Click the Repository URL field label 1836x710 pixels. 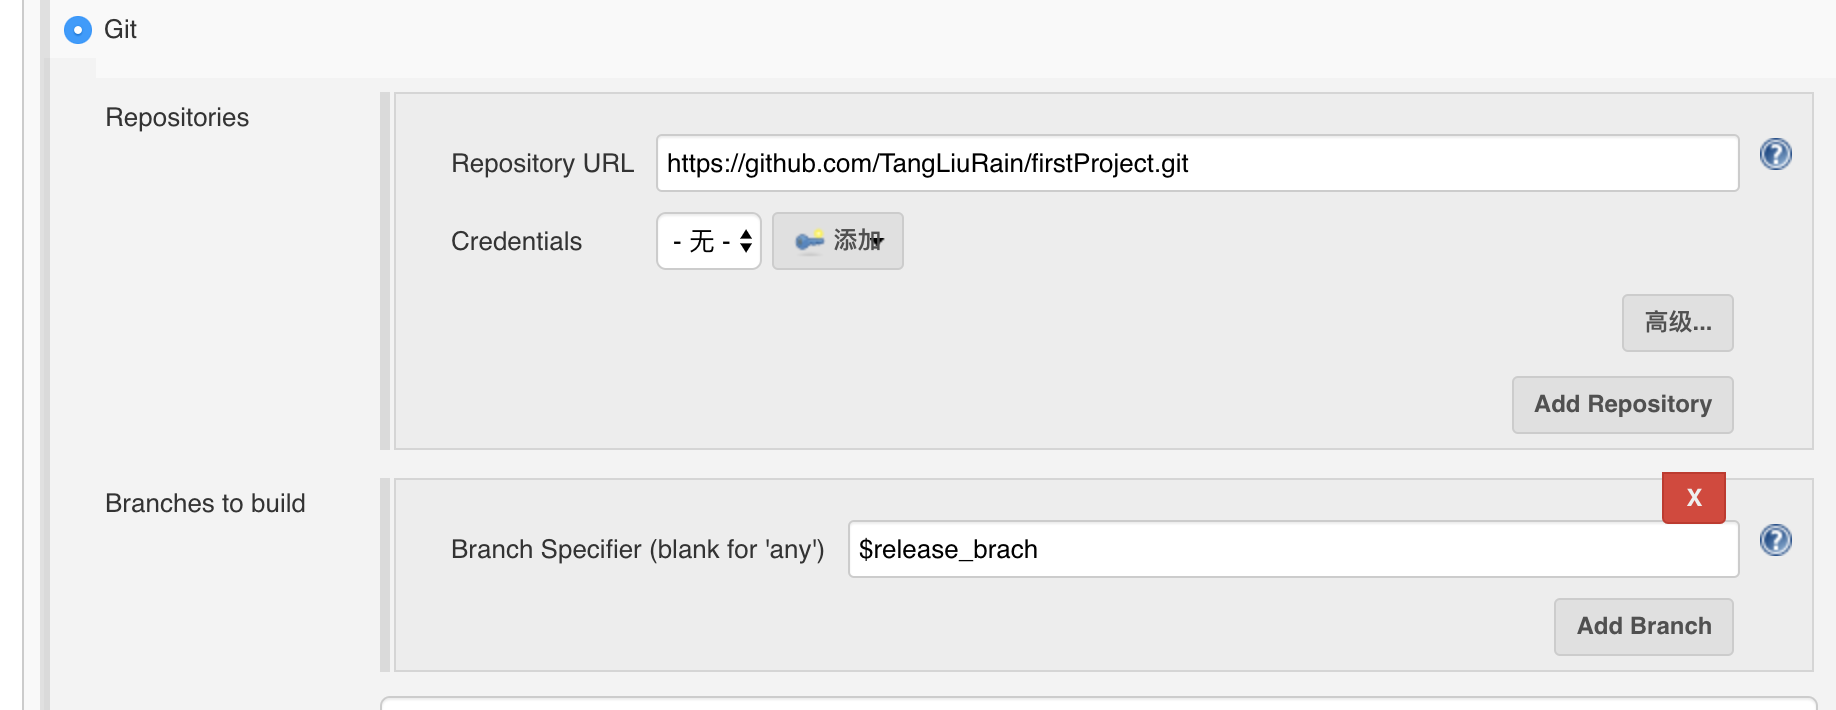coord(542,163)
